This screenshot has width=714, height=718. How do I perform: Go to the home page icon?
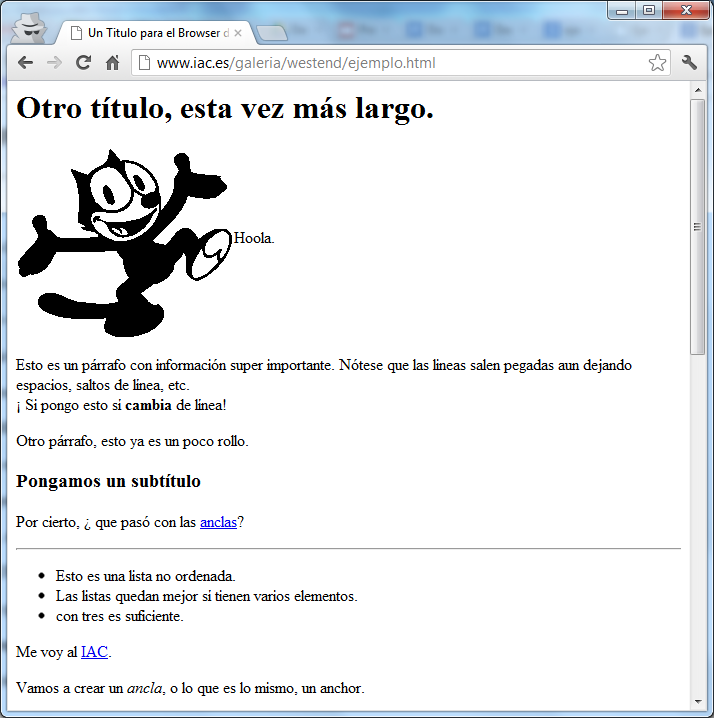point(112,63)
